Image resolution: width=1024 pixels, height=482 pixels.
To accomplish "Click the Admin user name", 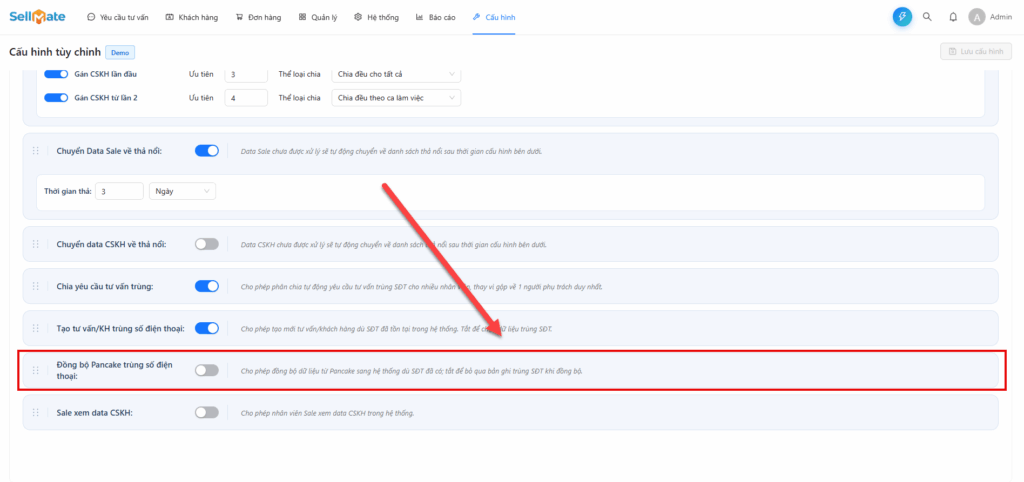I will pos(1001,17).
